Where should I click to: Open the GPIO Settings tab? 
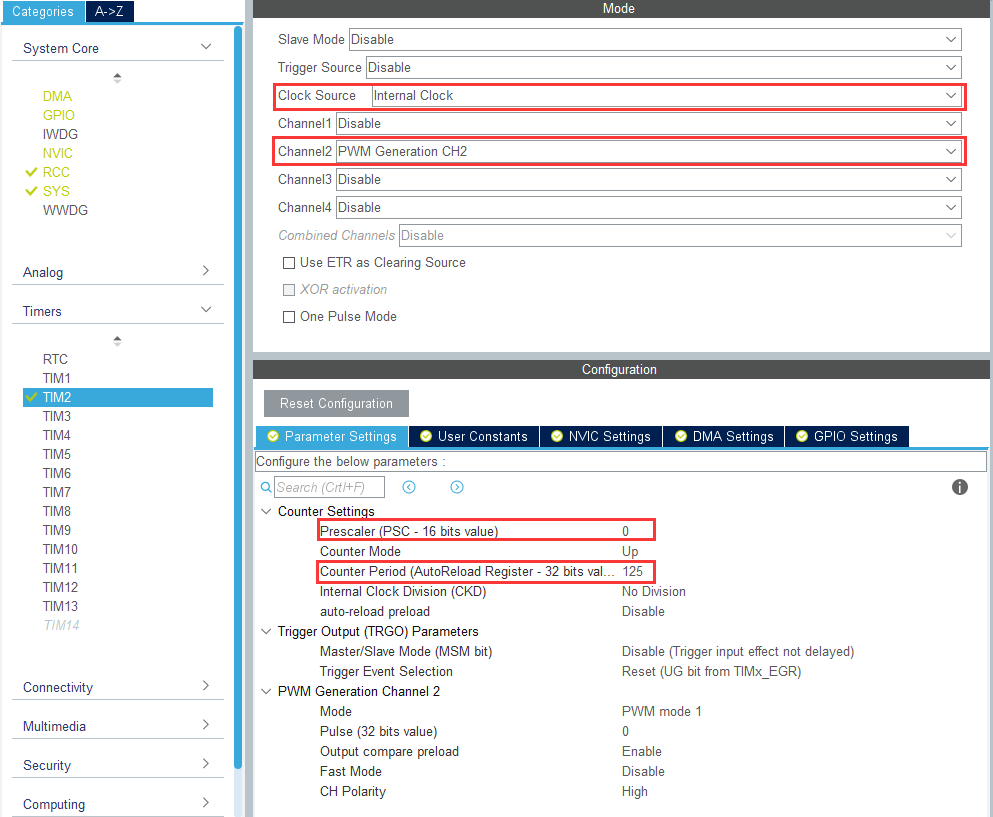847,436
